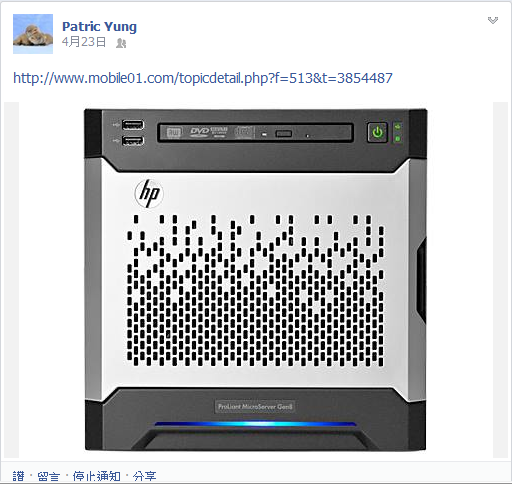Click the 留言 comment button
The width and height of the screenshot is (512, 484).
coord(49,476)
